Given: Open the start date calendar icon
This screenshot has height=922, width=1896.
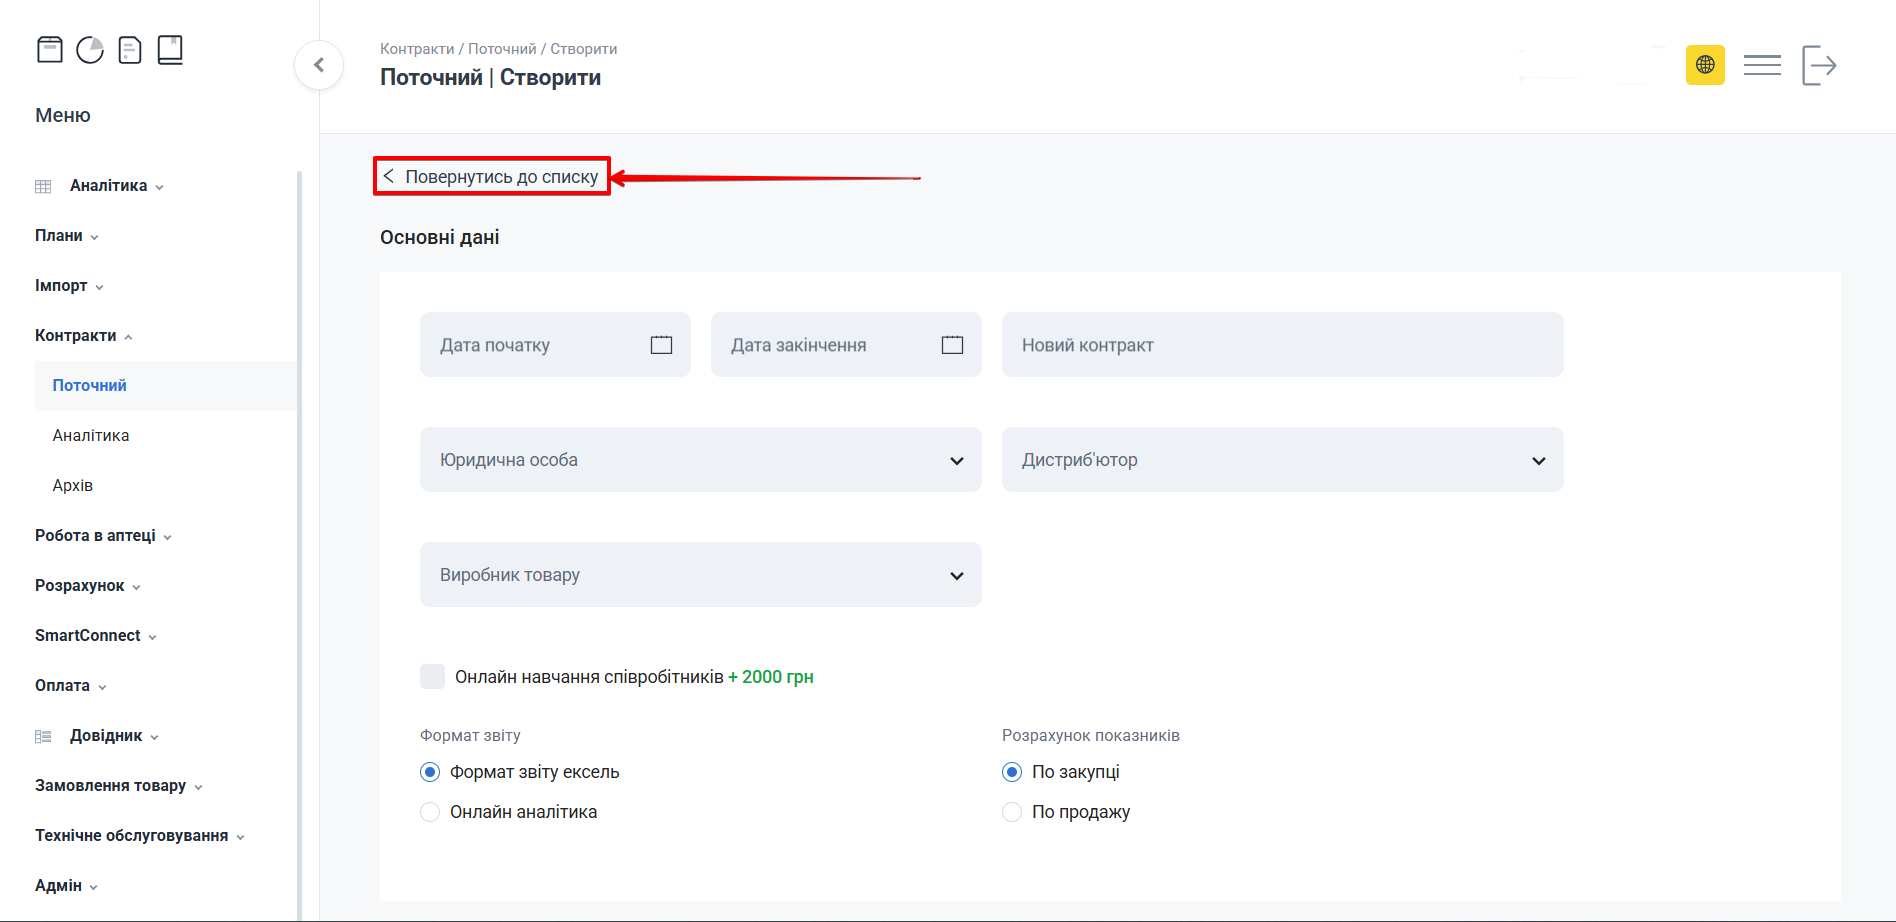Looking at the screenshot, I should pos(661,345).
